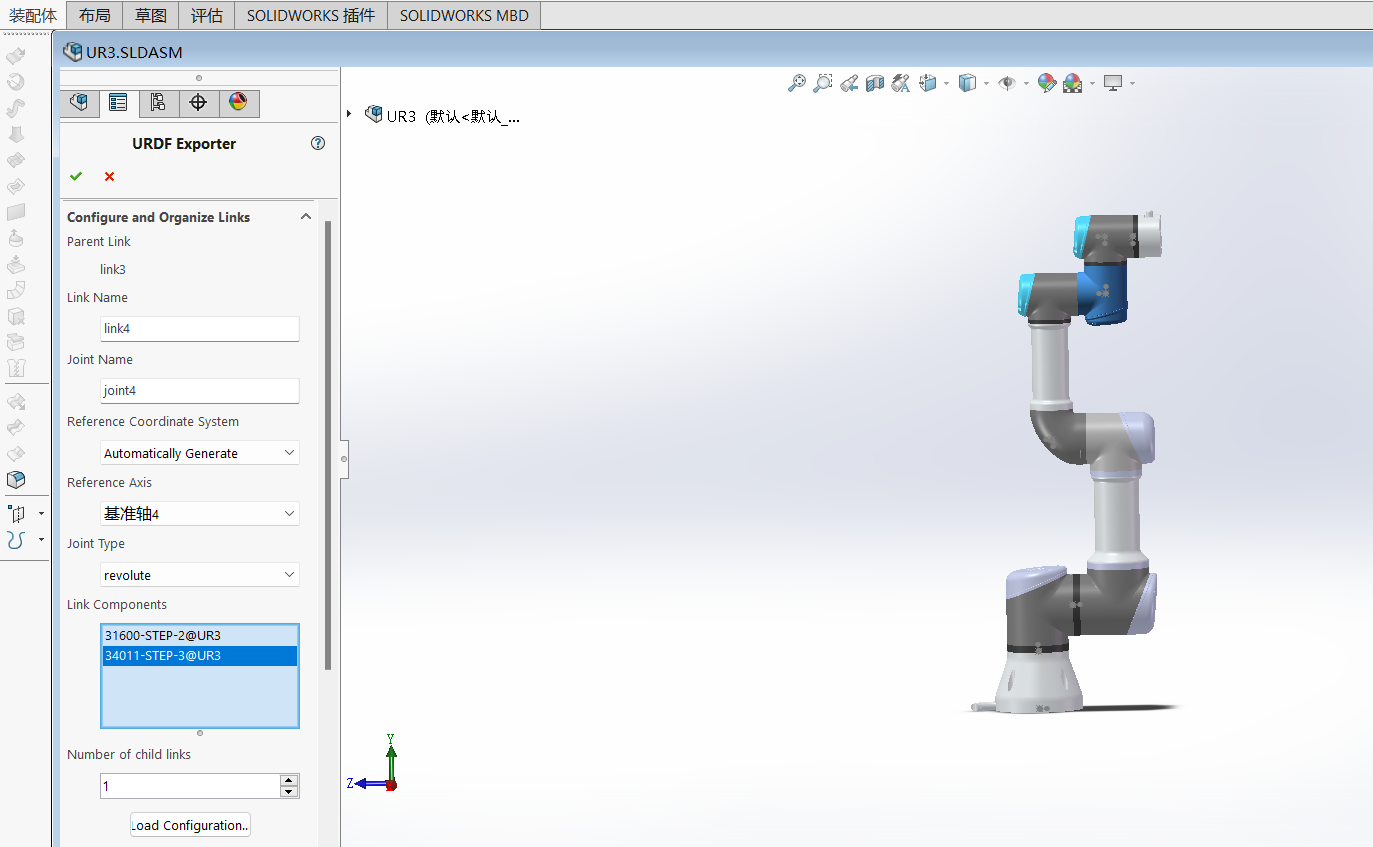The image size is (1373, 847).
Task: Switch to the 评估 ribbon tab
Action: 206,15
